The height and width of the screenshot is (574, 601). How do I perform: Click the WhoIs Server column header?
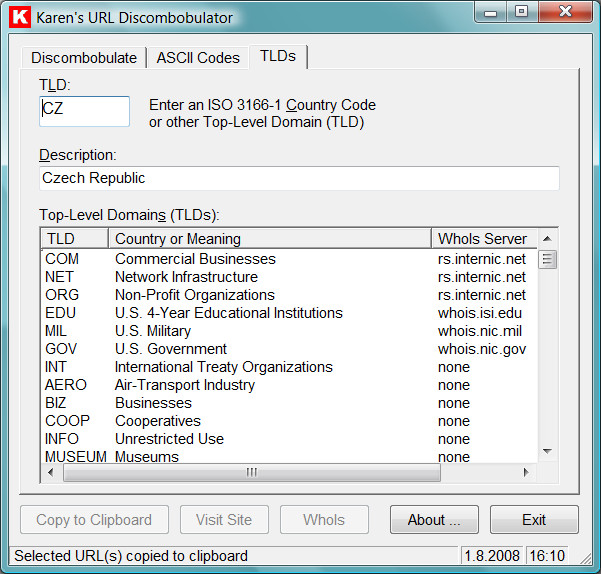pos(484,239)
